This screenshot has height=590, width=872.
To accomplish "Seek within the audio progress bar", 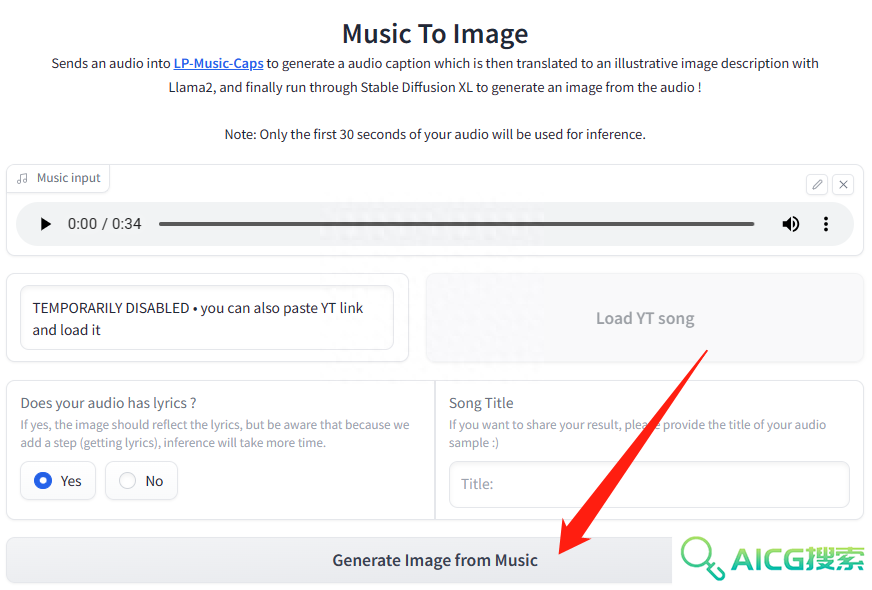I will (x=456, y=224).
